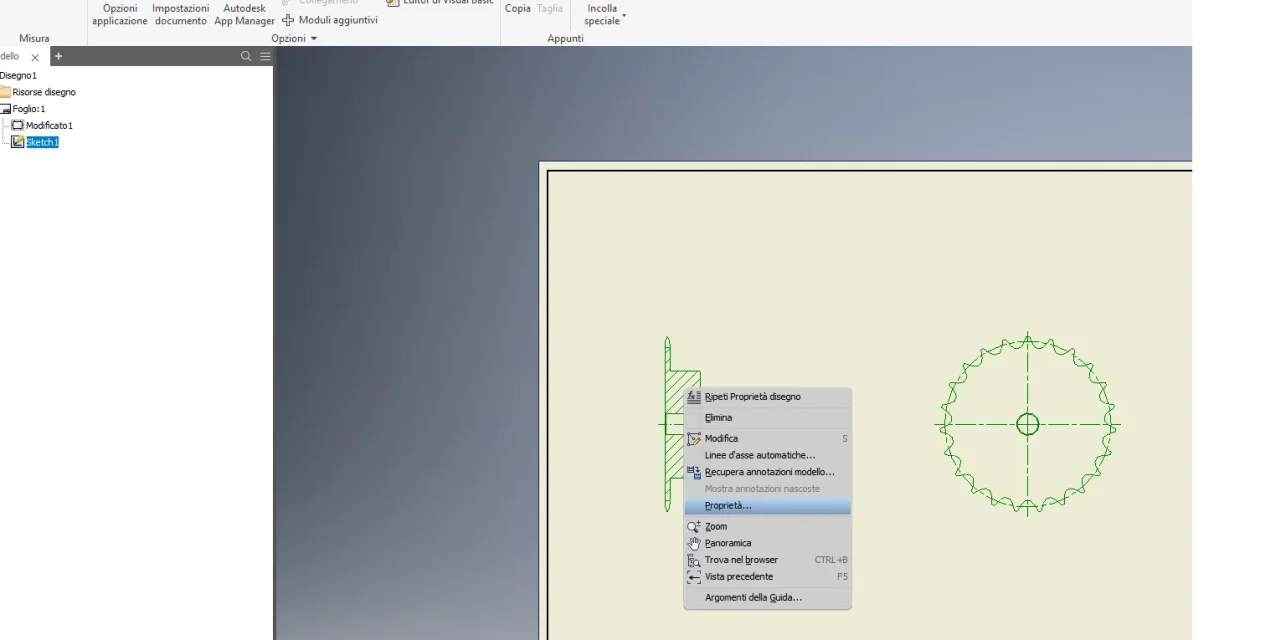
Task: Open the browser panel hamburger menu
Action: [265, 57]
